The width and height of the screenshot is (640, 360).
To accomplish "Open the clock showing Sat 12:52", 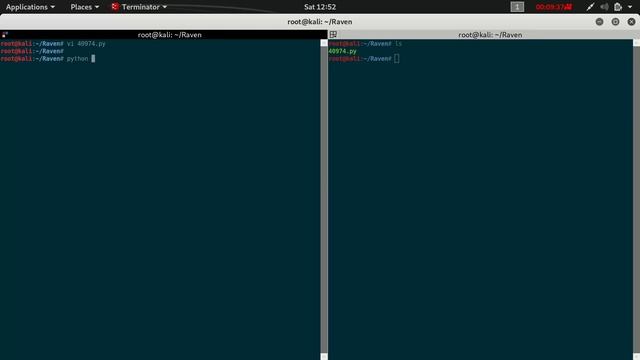I will [320, 7].
